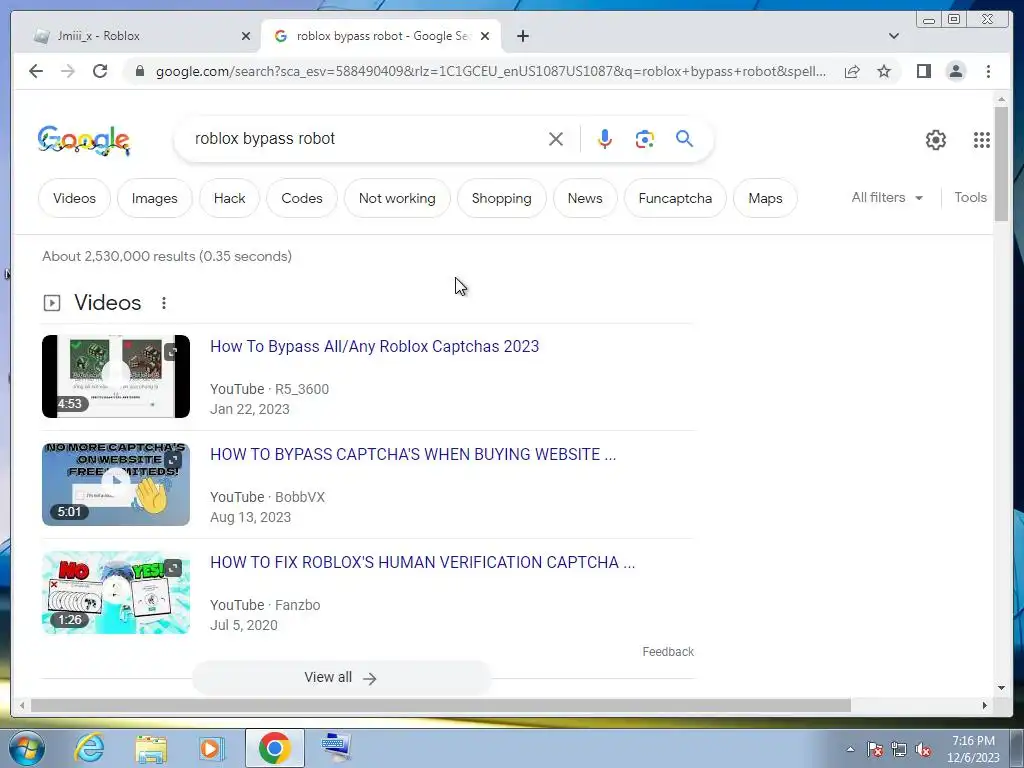
Task: Click vertical scrollbar down arrow
Action: [x=1001, y=688]
